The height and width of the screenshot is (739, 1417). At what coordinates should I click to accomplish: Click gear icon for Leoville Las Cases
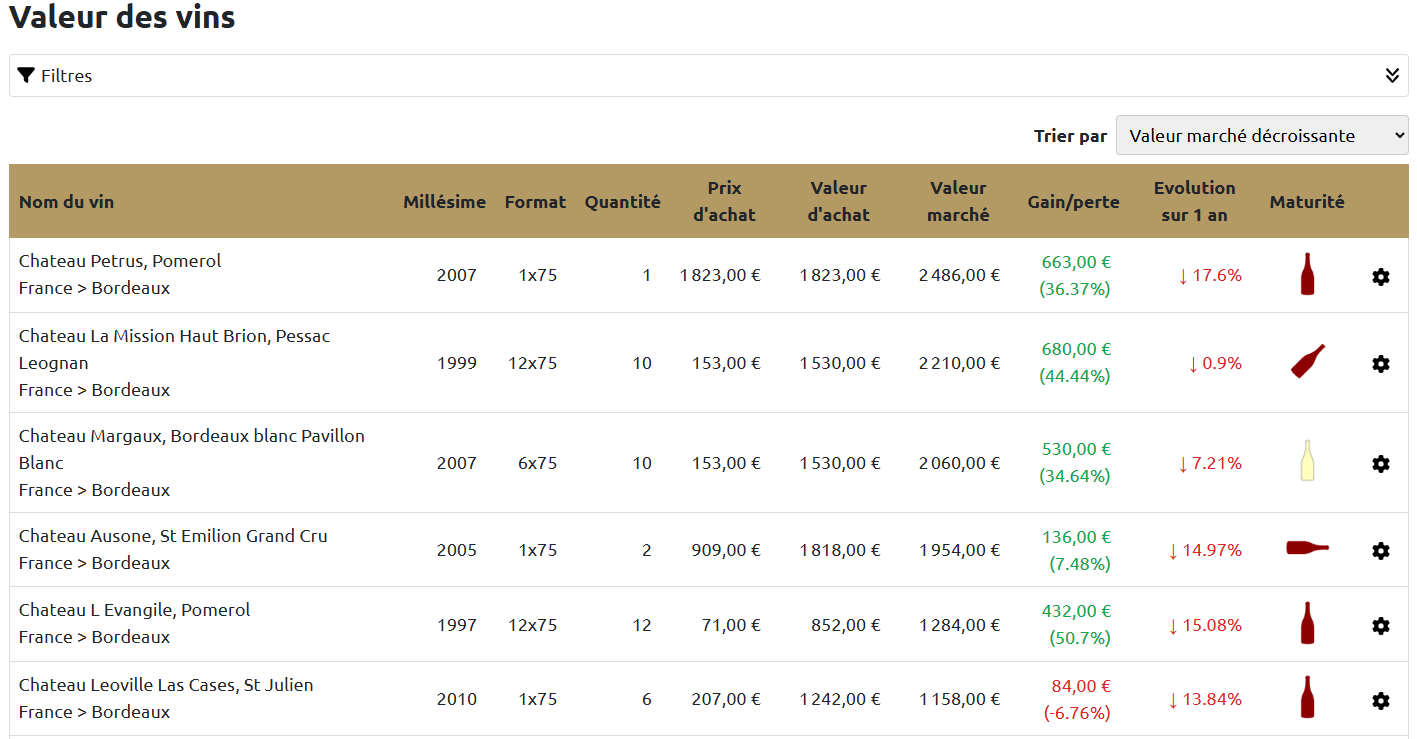1381,701
